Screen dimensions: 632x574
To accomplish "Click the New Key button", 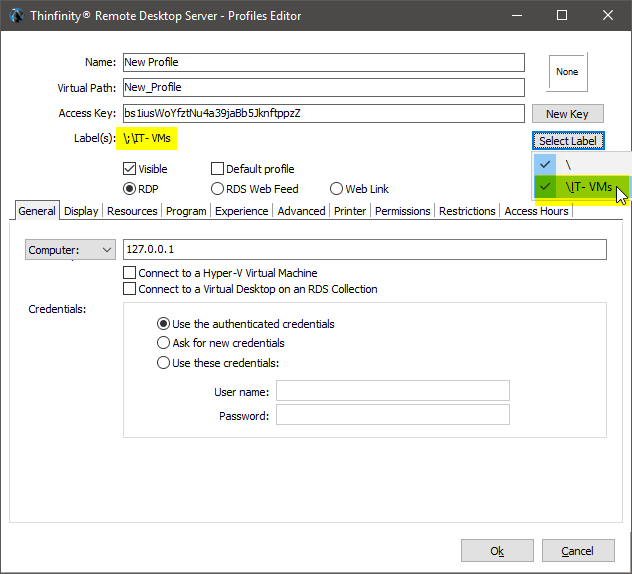I will tap(568, 114).
